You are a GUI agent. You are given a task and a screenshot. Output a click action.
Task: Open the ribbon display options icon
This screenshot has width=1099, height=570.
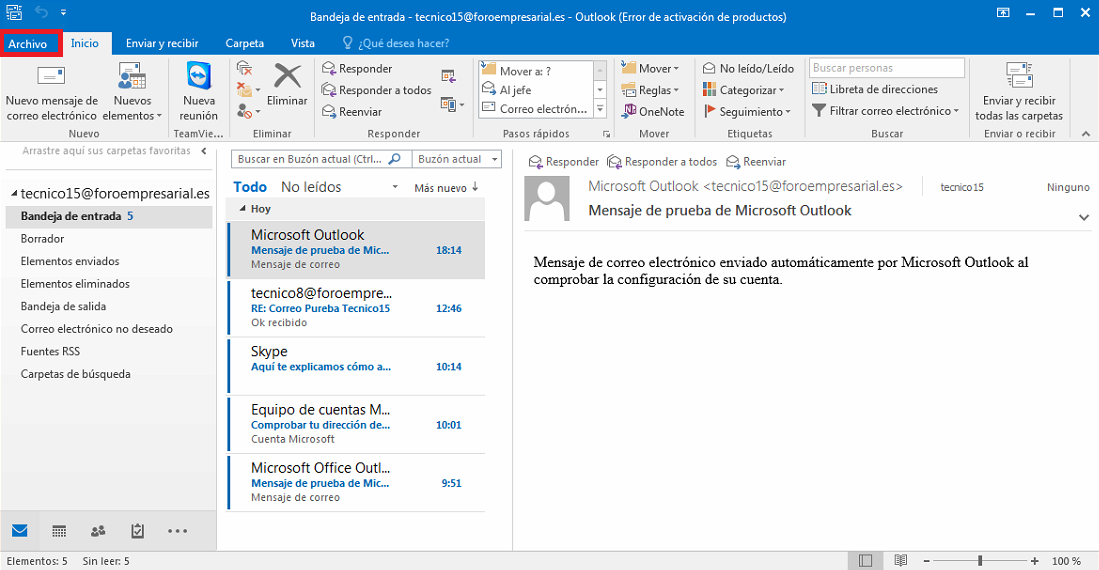1004,13
